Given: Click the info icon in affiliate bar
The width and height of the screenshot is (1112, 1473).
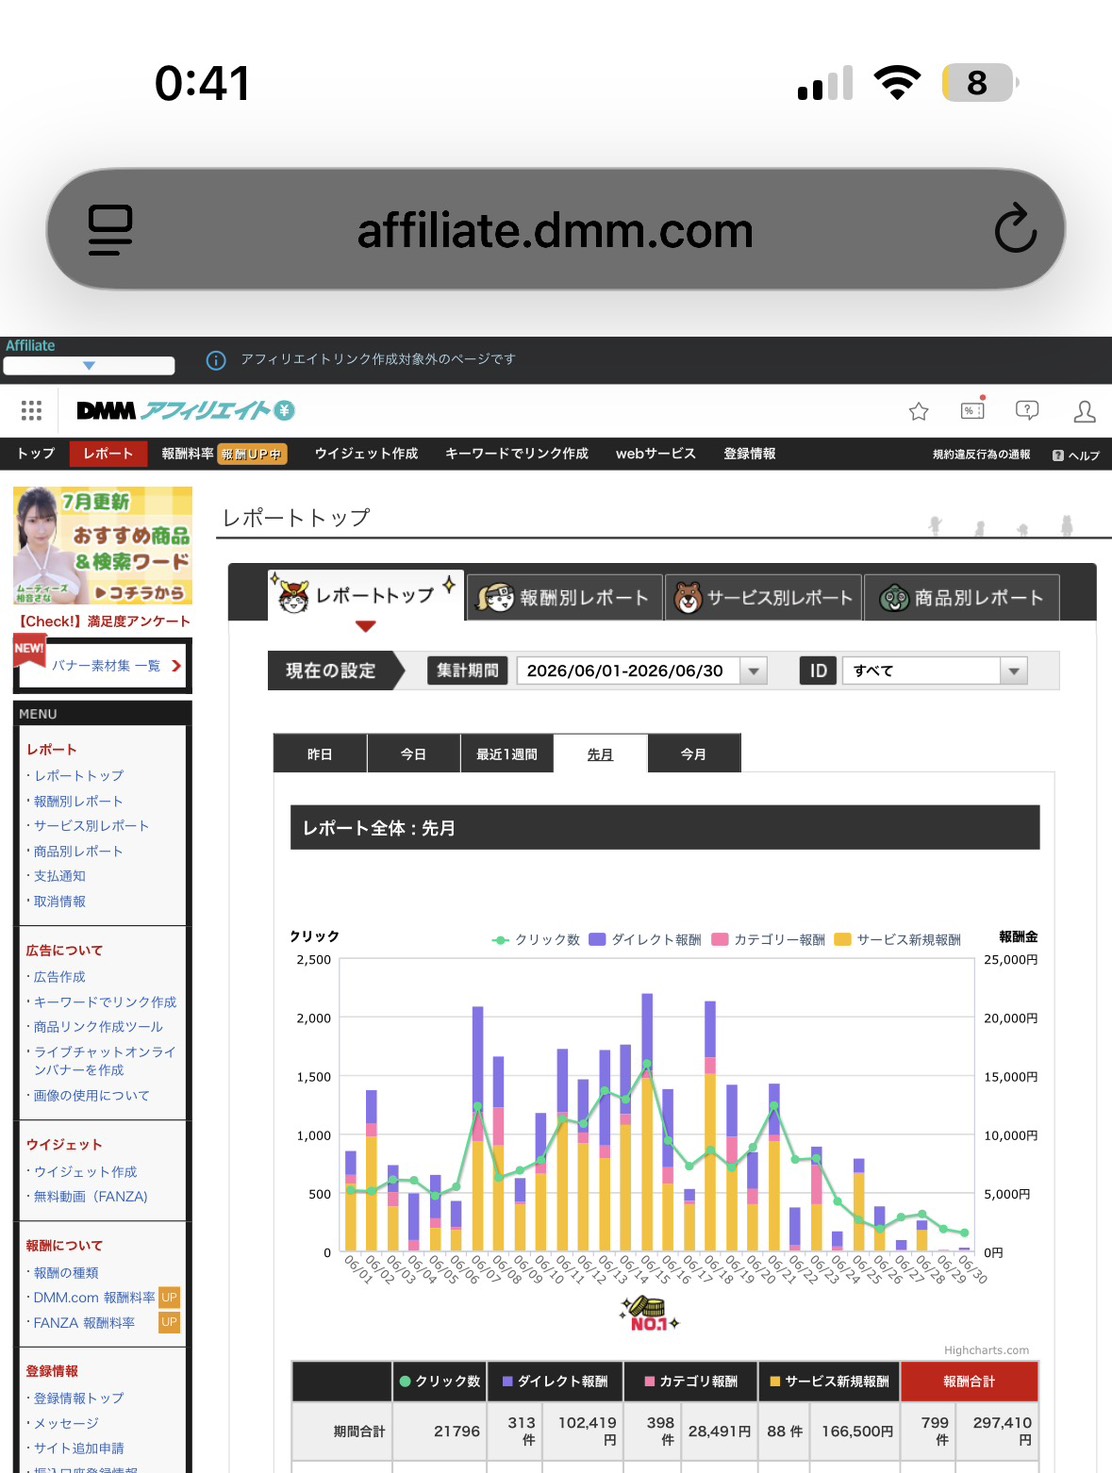Looking at the screenshot, I should pos(216,360).
